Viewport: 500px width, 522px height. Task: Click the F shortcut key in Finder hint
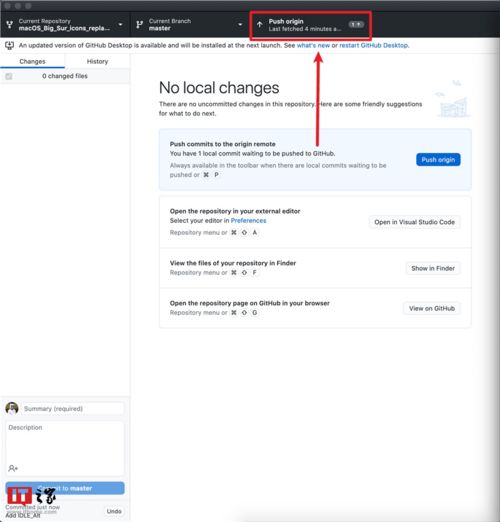[x=254, y=272]
